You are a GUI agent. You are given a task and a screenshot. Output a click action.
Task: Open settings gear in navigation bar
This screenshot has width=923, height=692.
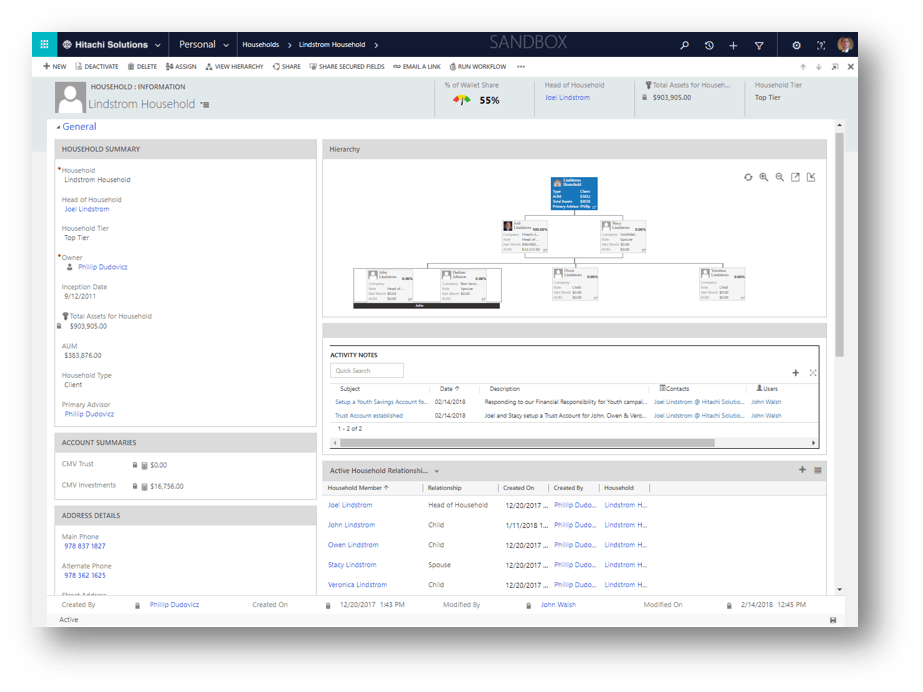pyautogui.click(x=796, y=45)
